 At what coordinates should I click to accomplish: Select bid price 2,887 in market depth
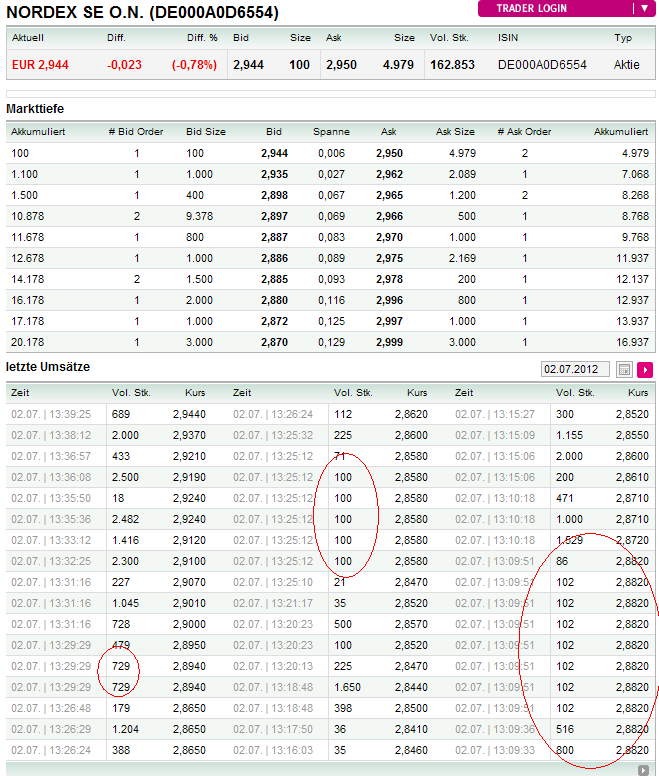275,237
